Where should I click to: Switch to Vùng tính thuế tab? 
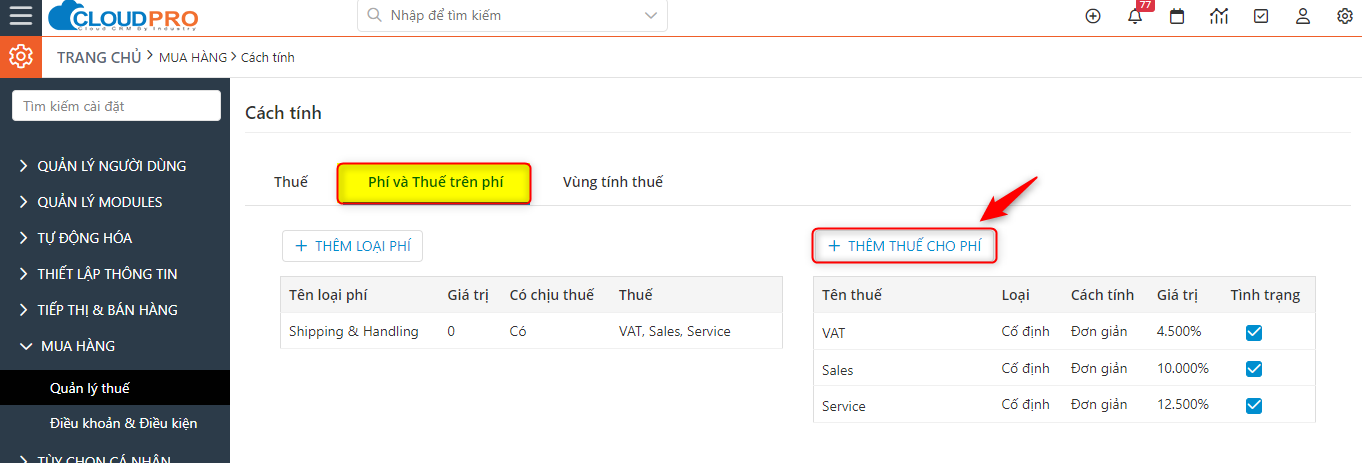[613, 182]
